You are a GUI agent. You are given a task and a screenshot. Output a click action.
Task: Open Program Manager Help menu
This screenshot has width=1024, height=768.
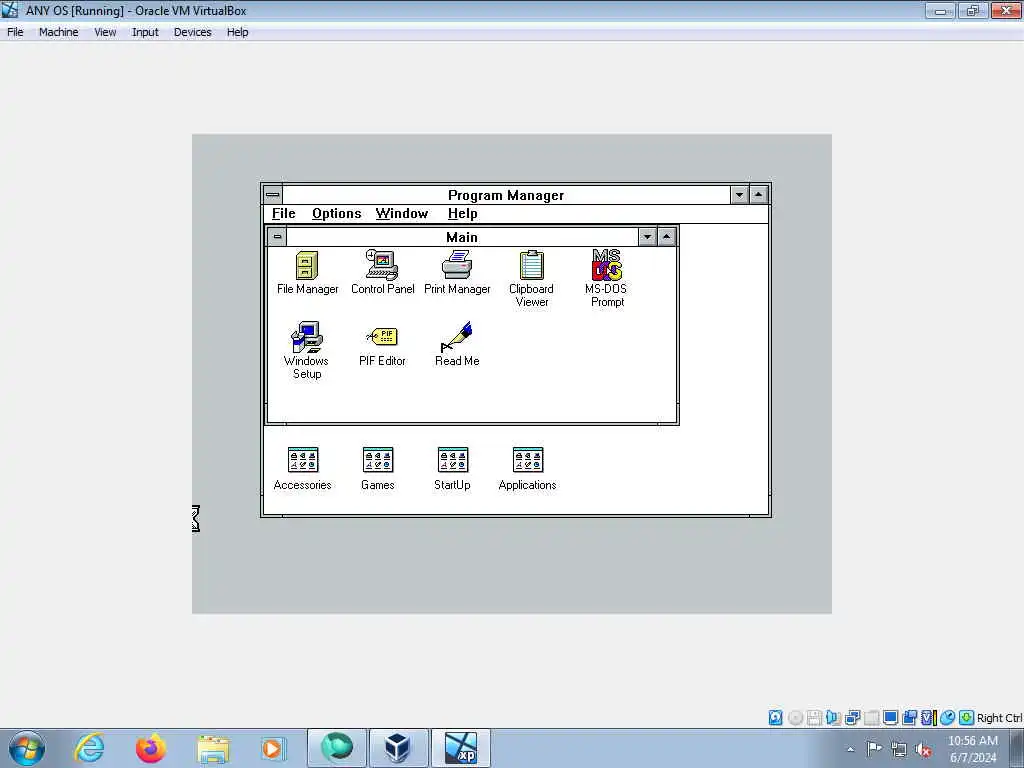[462, 214]
